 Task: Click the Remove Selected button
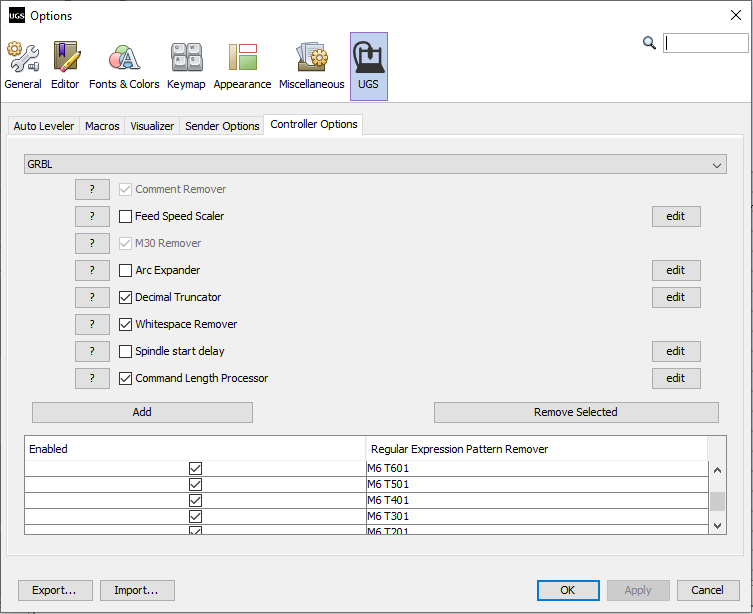576,412
